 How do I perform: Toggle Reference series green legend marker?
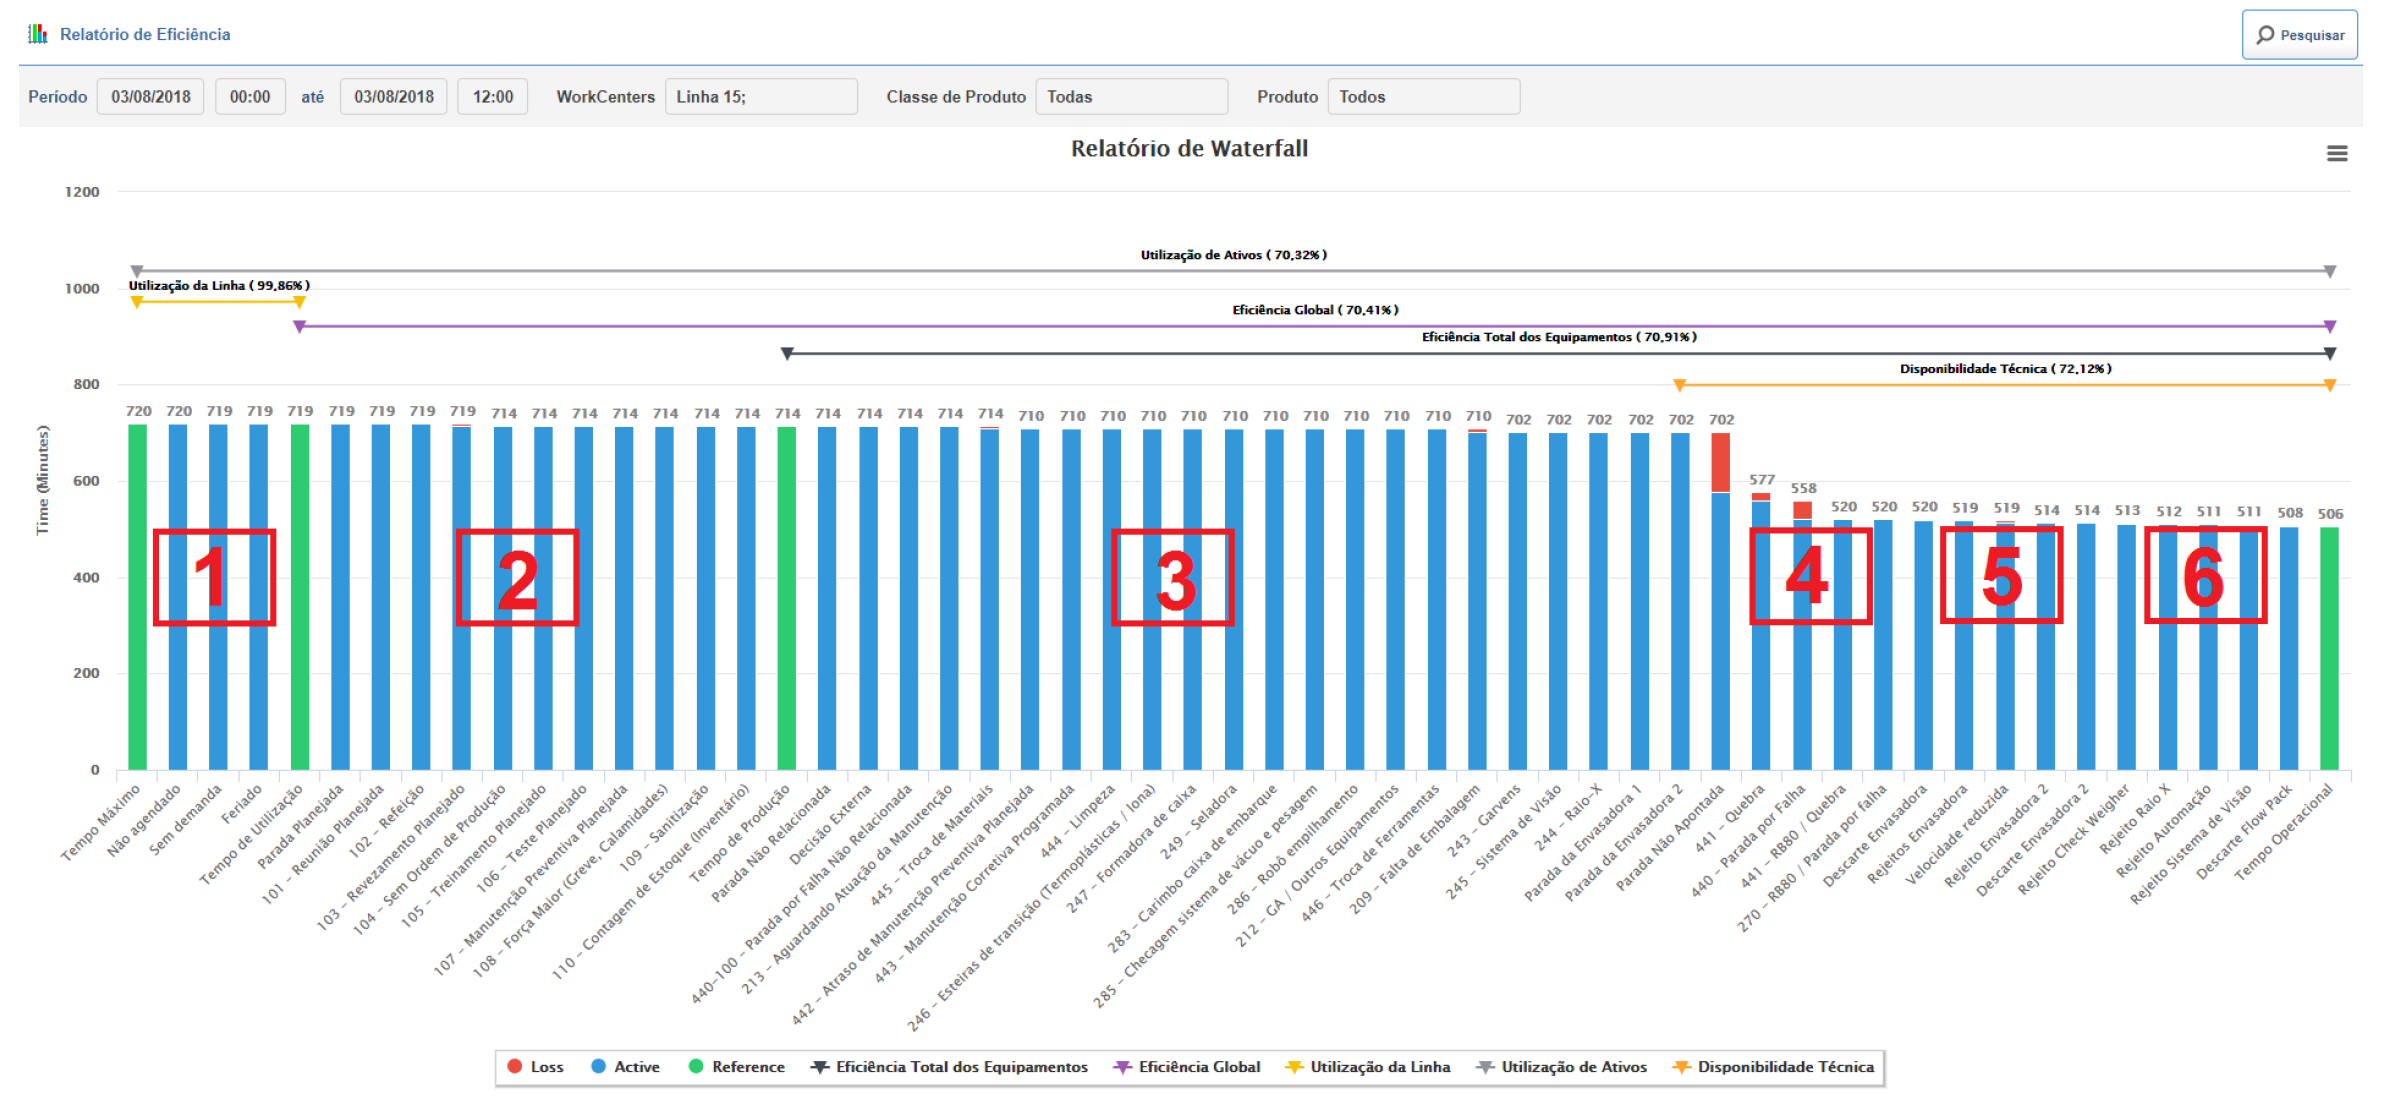[x=696, y=1066]
